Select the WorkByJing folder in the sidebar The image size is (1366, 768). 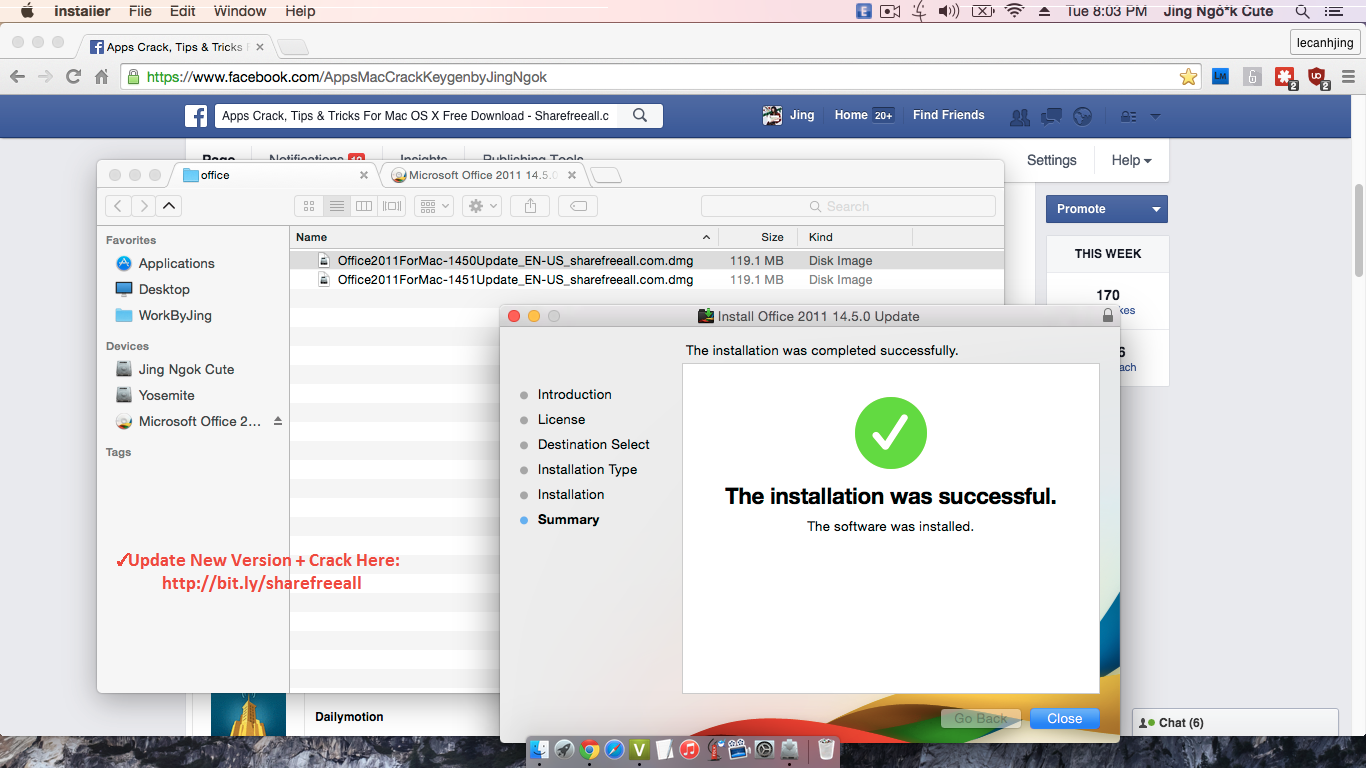pos(174,315)
